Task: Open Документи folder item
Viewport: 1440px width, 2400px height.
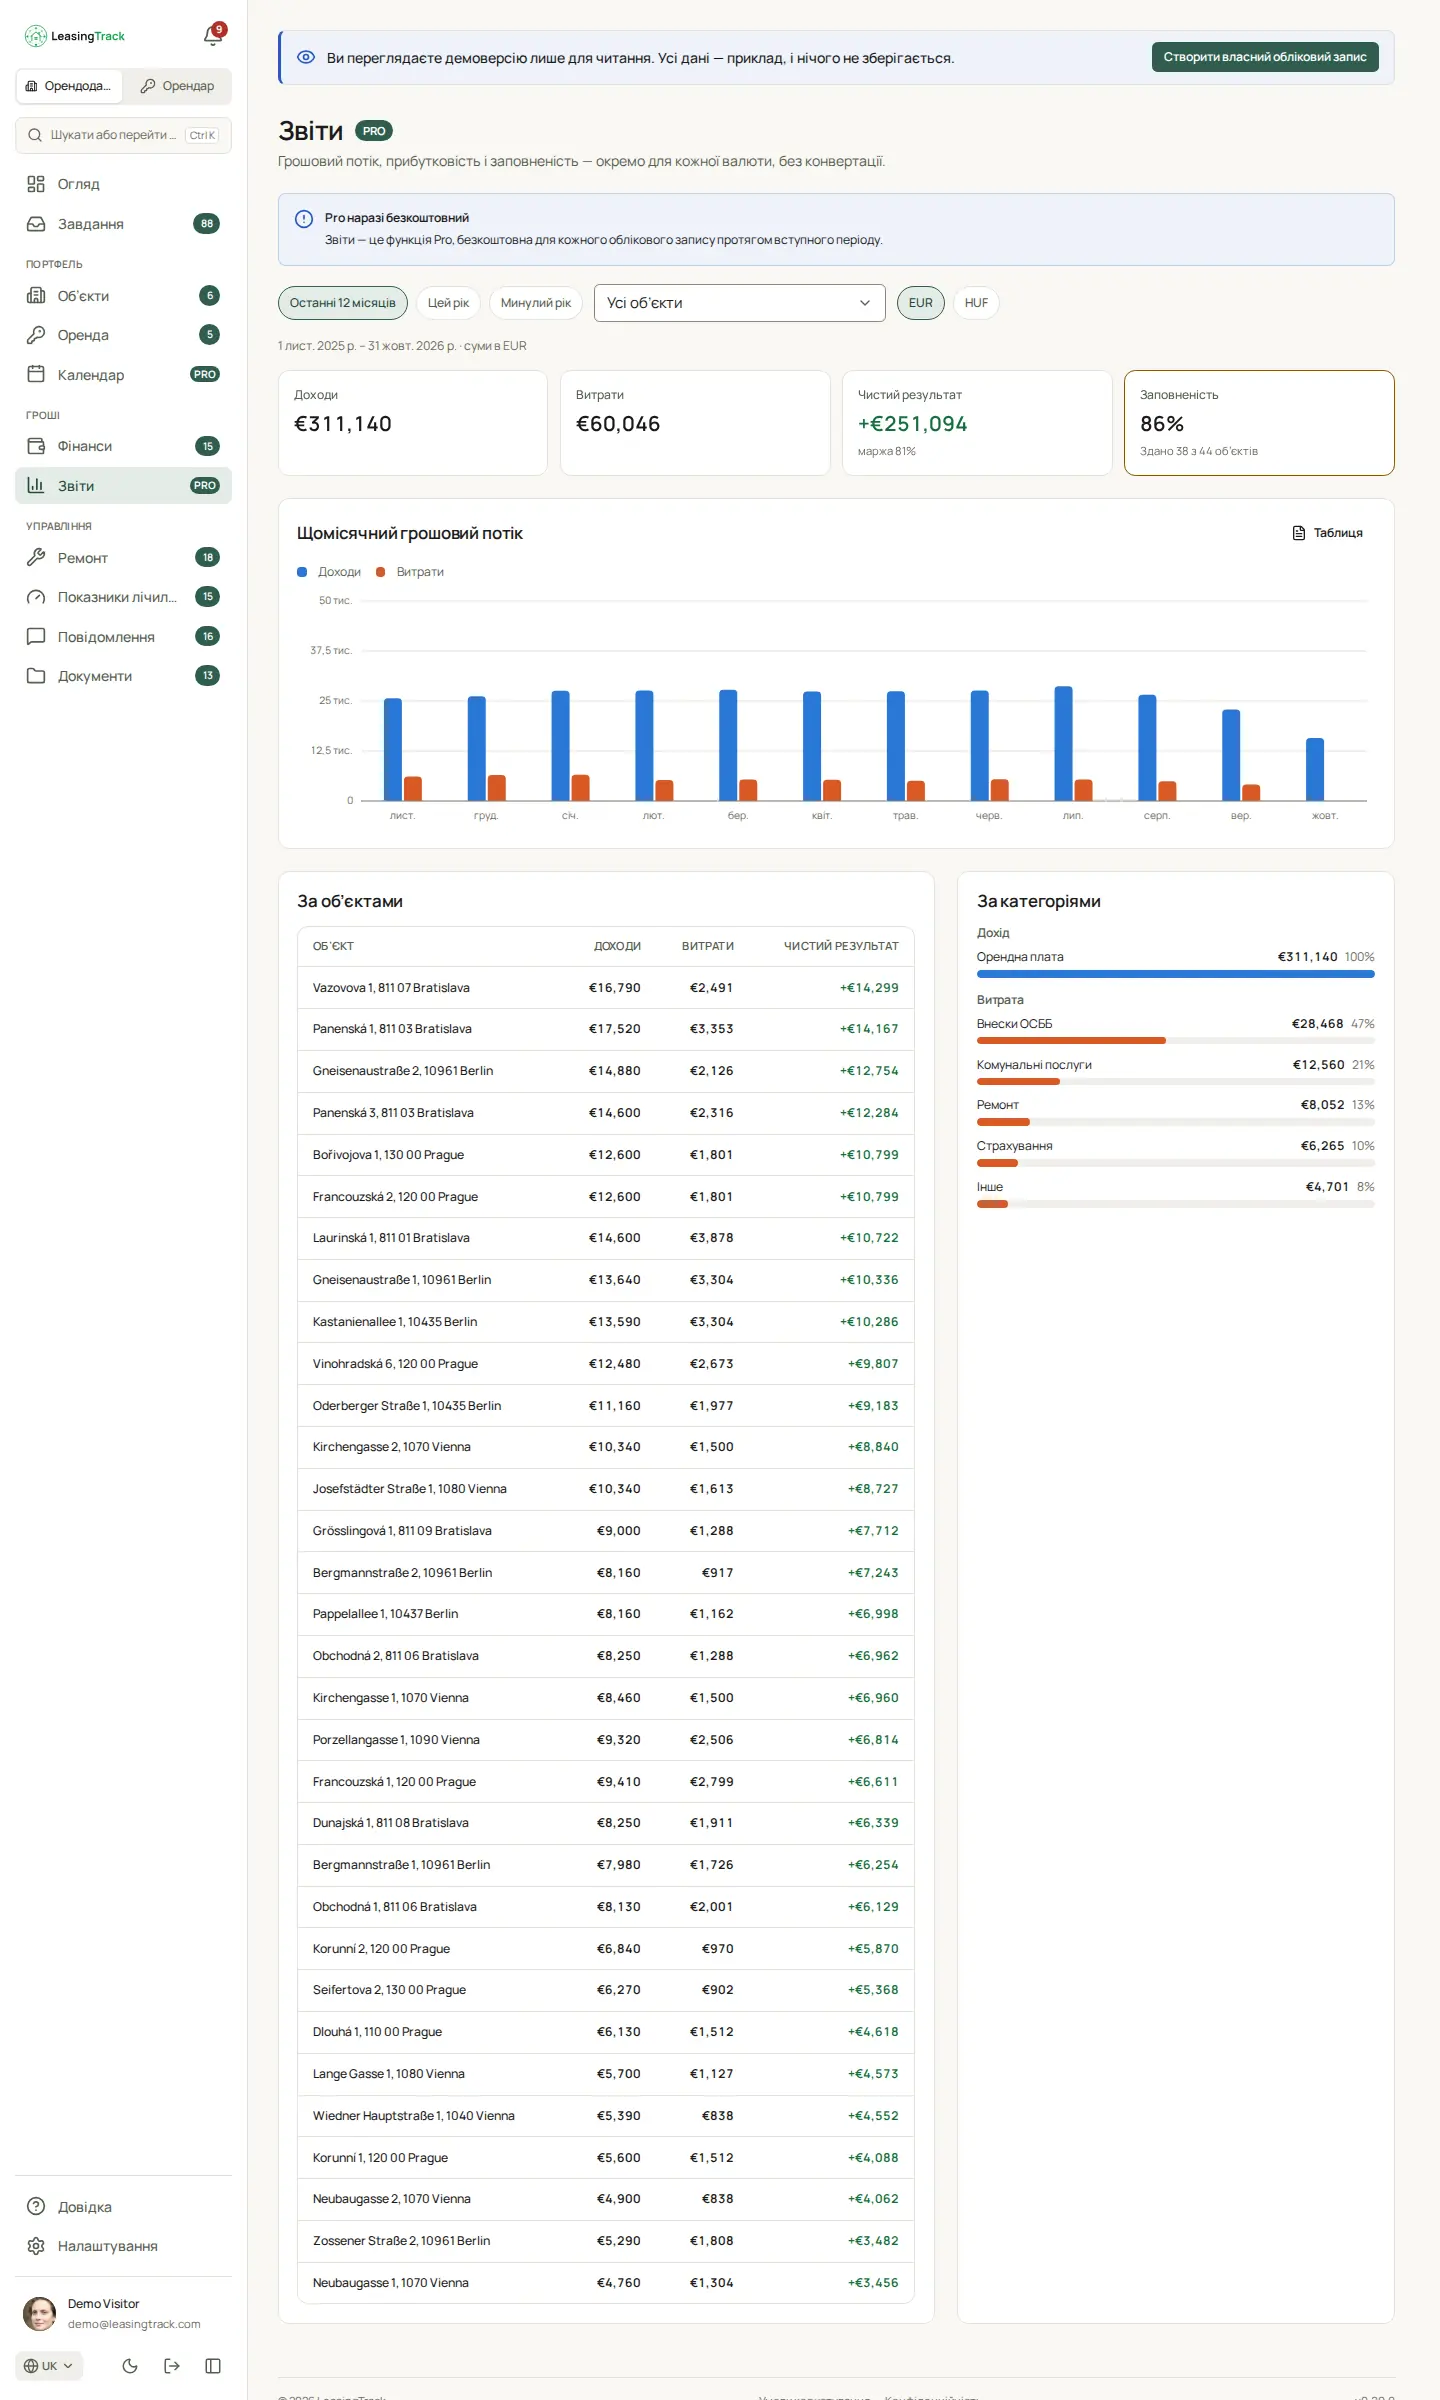Action: [123, 676]
